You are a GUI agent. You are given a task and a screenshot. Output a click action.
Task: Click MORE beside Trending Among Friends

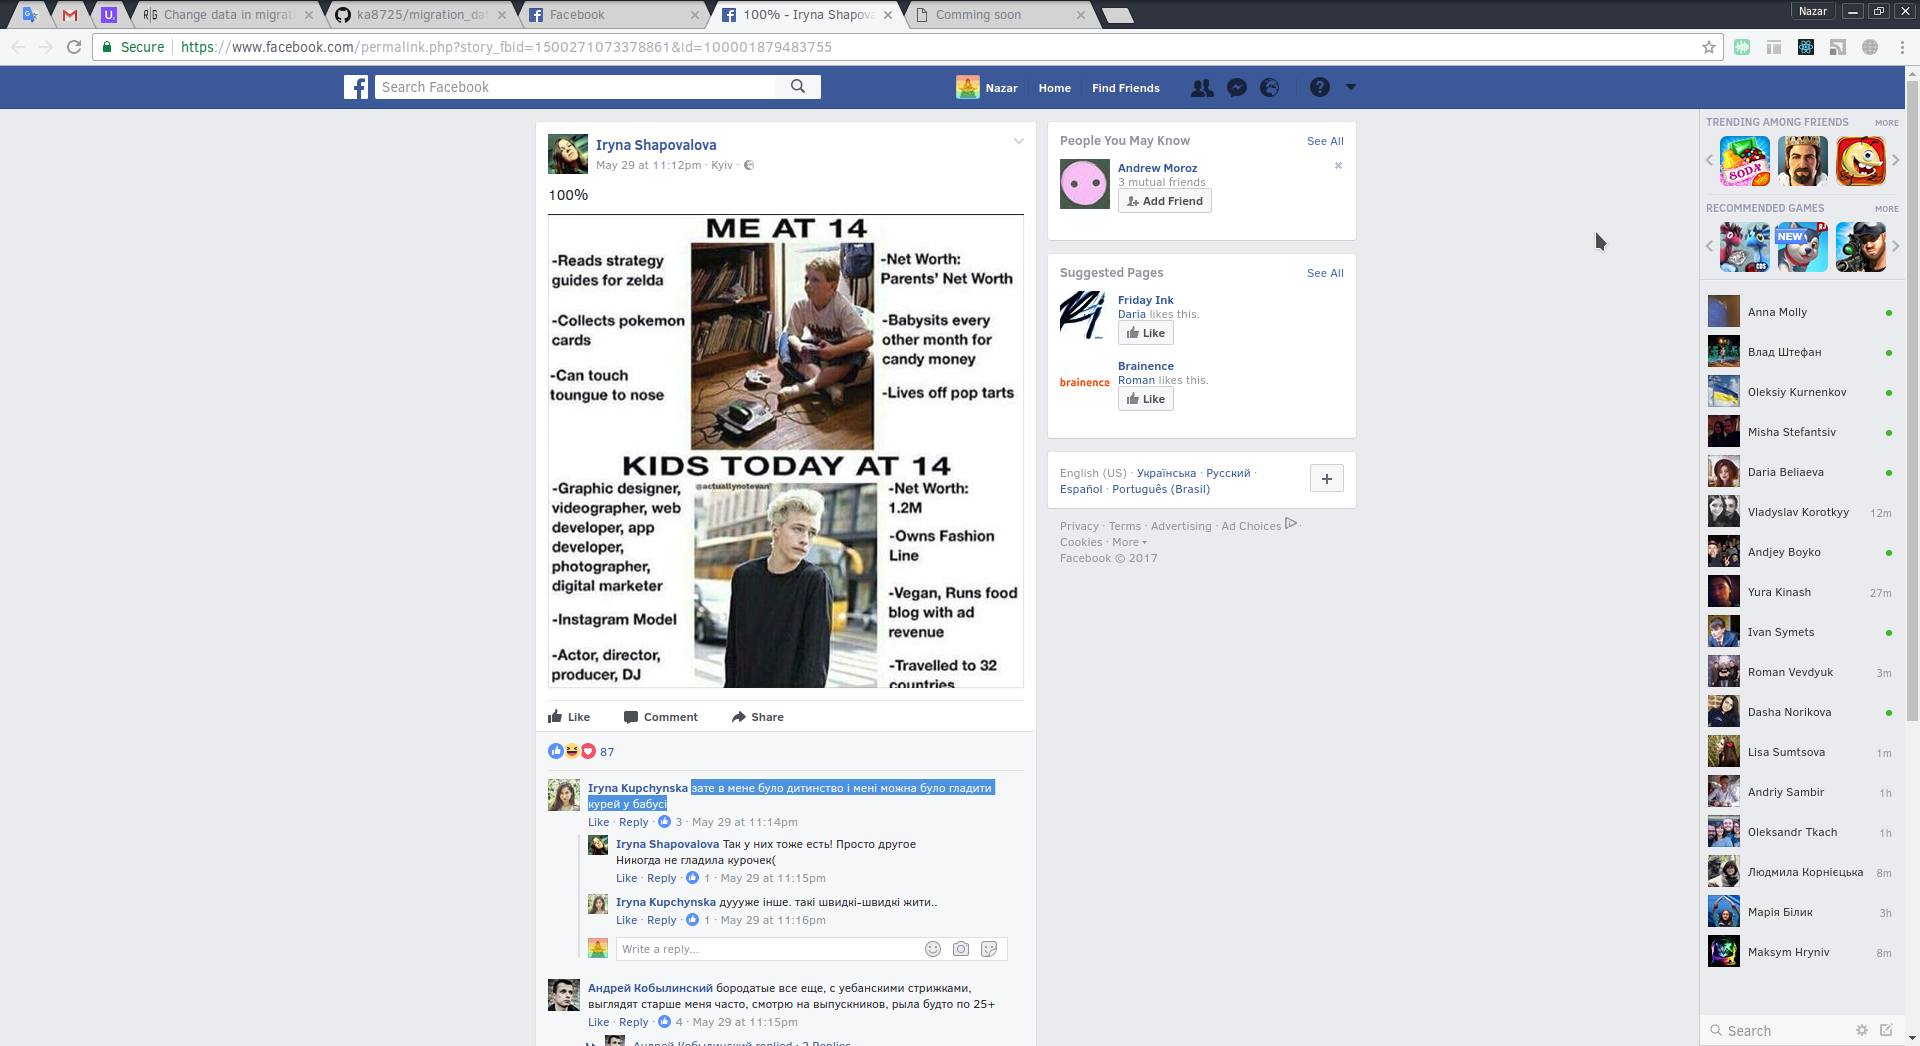coord(1887,123)
